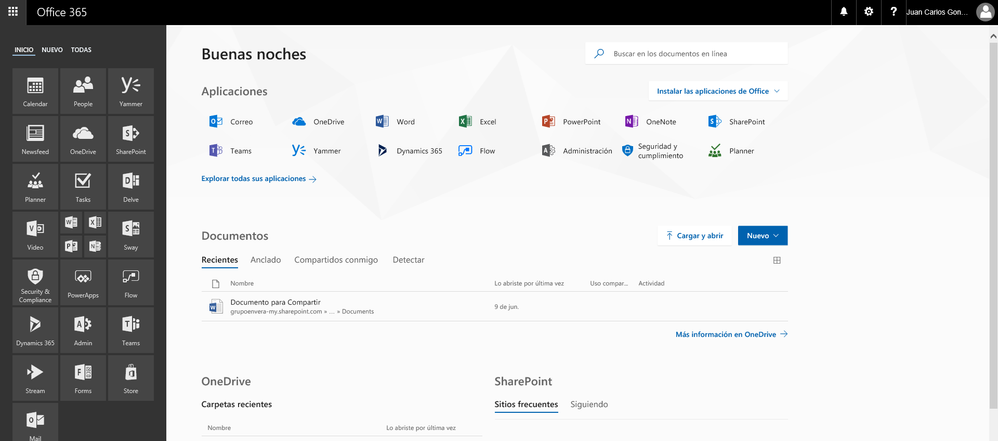Screen dimensions: 998x441
Task: Switch documents list to grid view
Action: (777, 260)
